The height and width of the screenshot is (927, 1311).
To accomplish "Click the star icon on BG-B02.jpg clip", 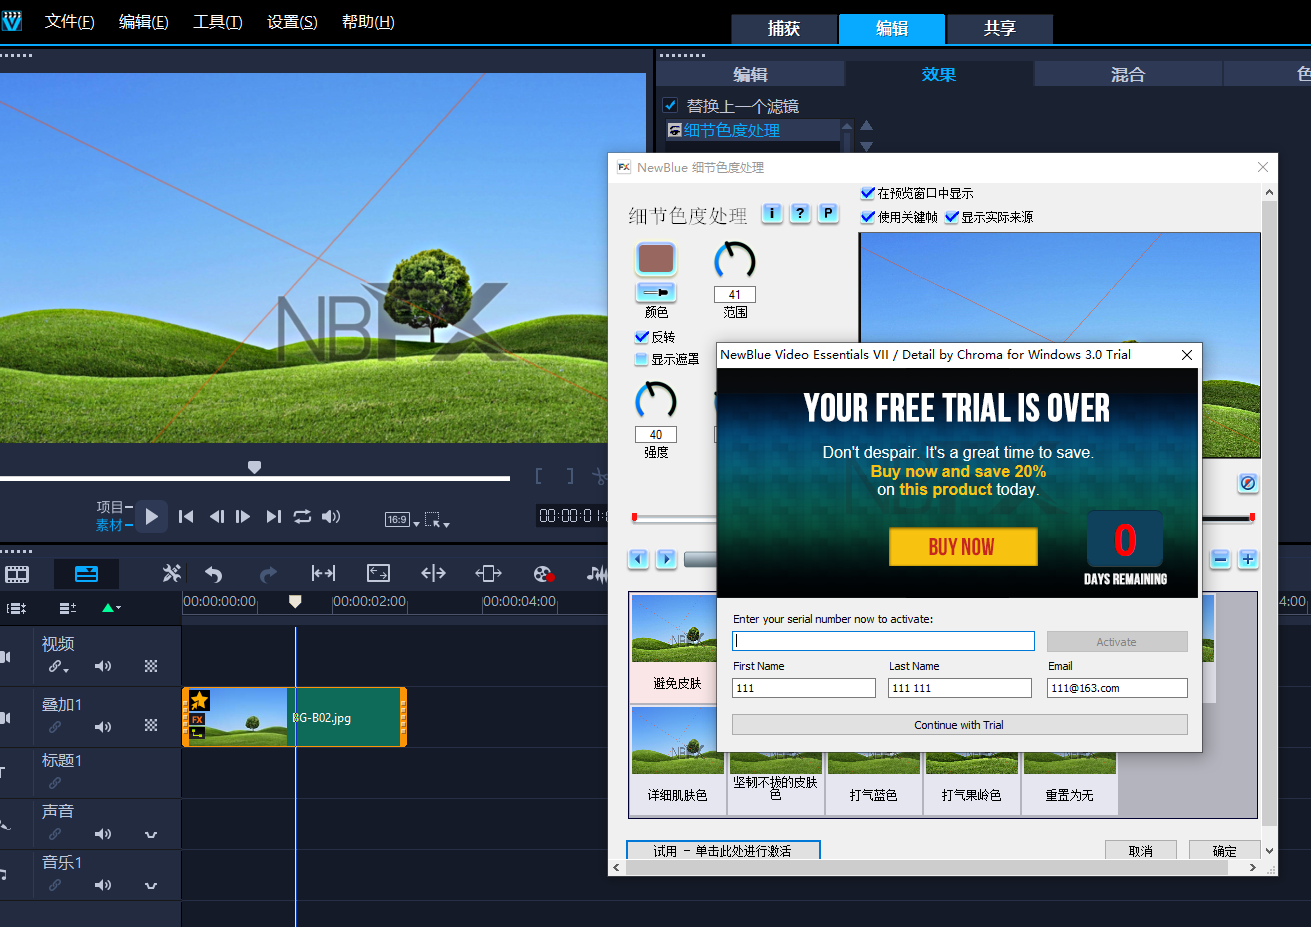I will coord(199,700).
